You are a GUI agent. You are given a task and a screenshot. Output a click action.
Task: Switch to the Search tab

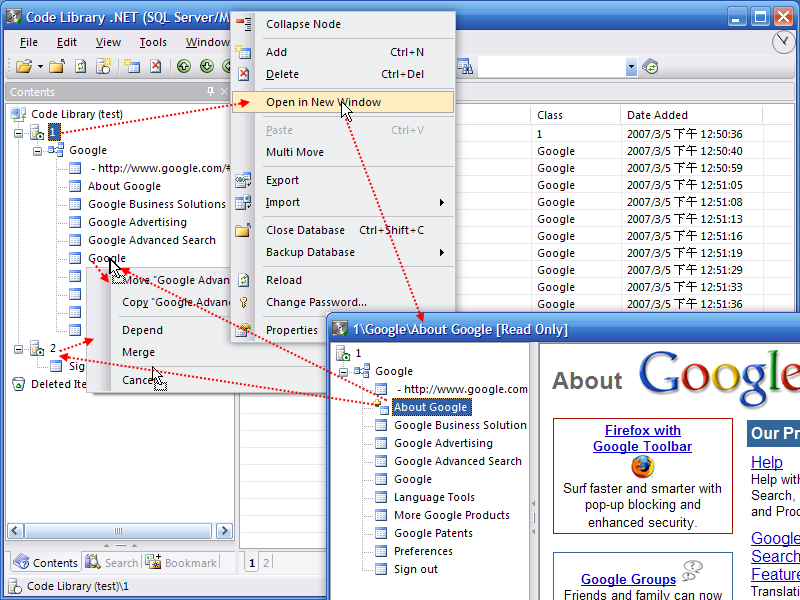click(112, 562)
